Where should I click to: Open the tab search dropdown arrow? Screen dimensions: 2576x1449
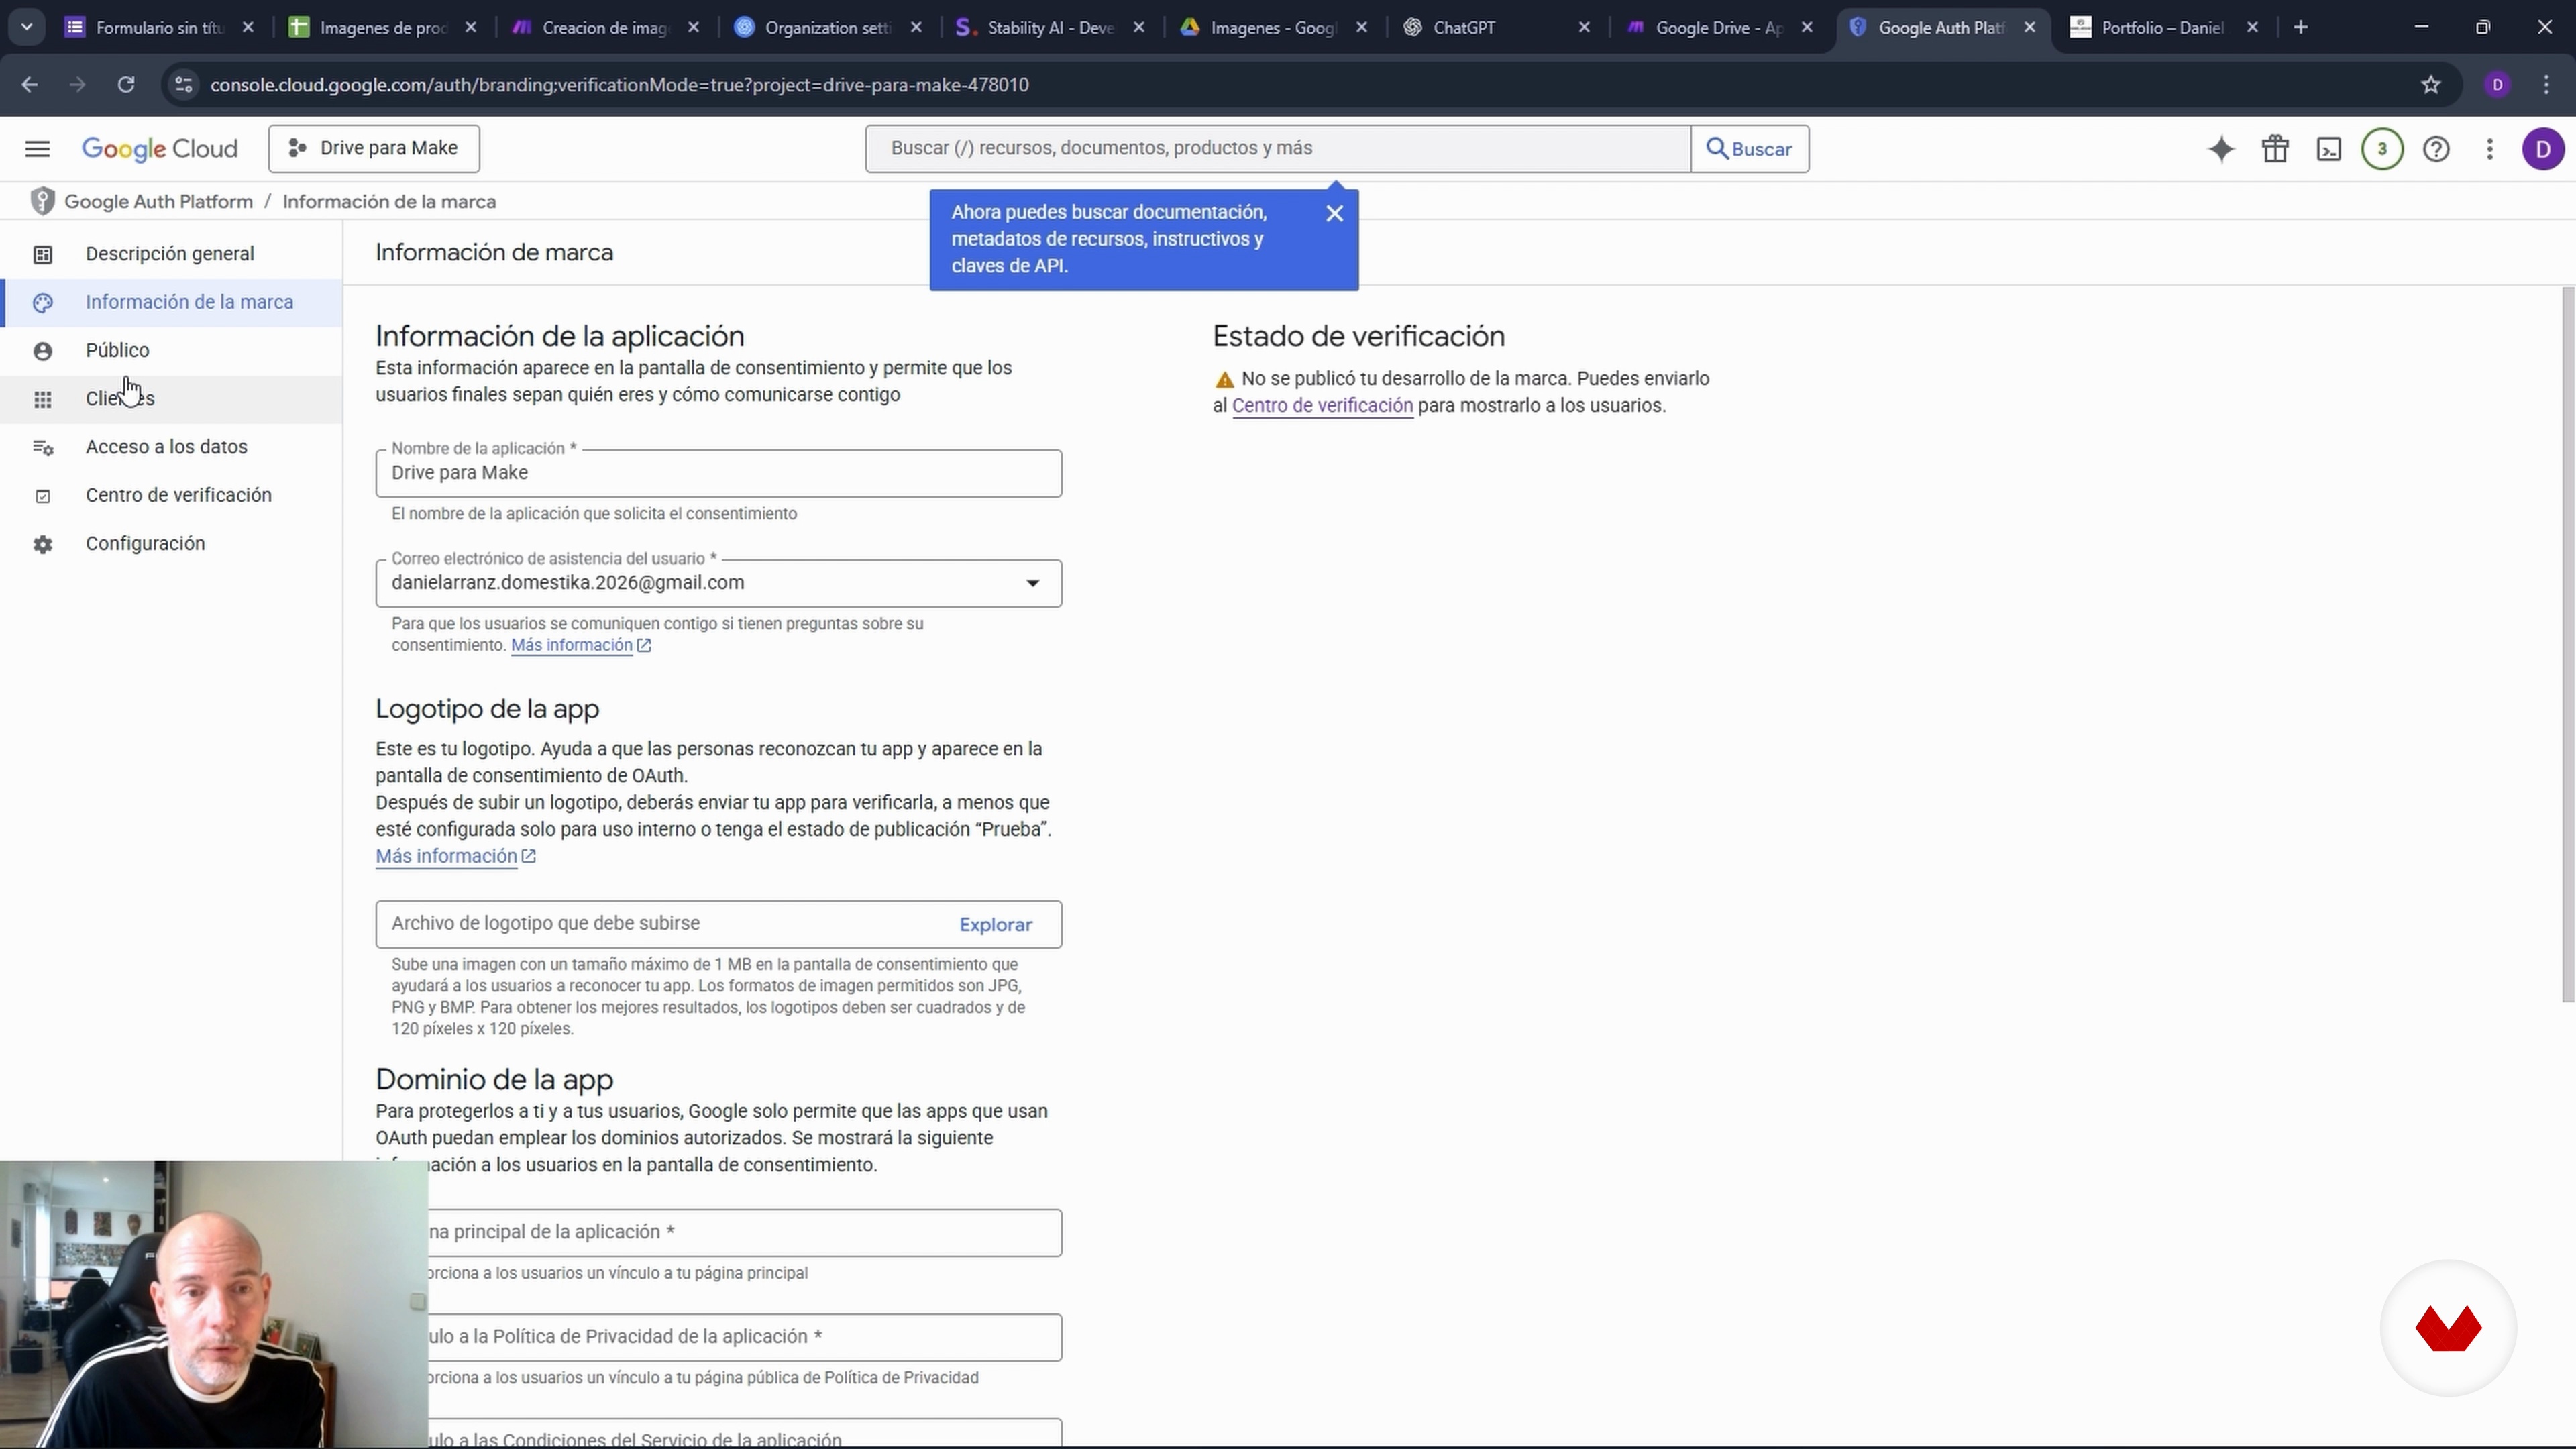tap(27, 27)
